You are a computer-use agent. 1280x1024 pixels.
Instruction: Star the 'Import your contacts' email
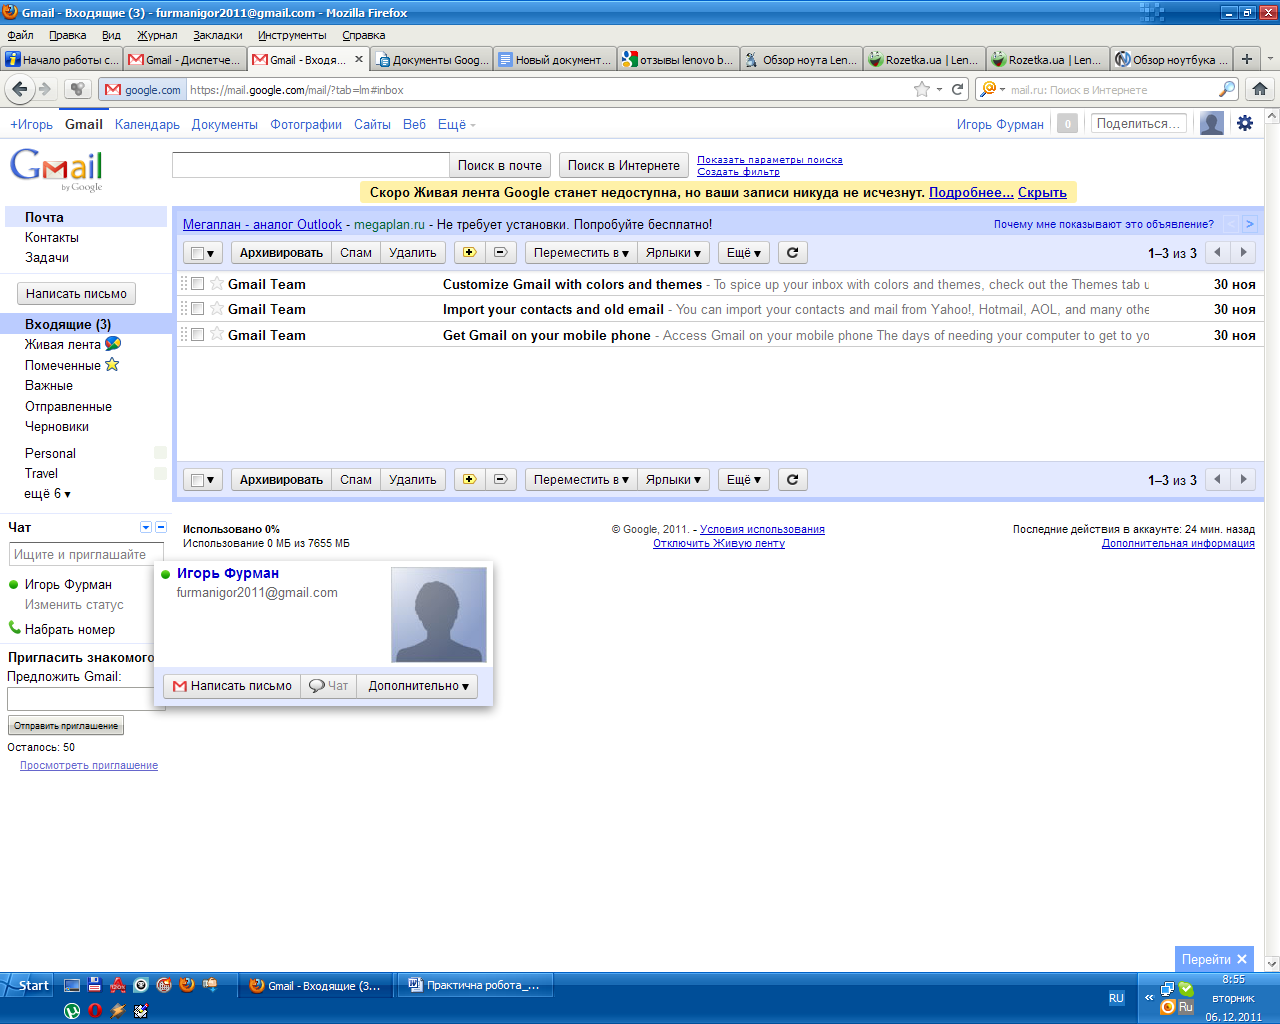coord(217,309)
